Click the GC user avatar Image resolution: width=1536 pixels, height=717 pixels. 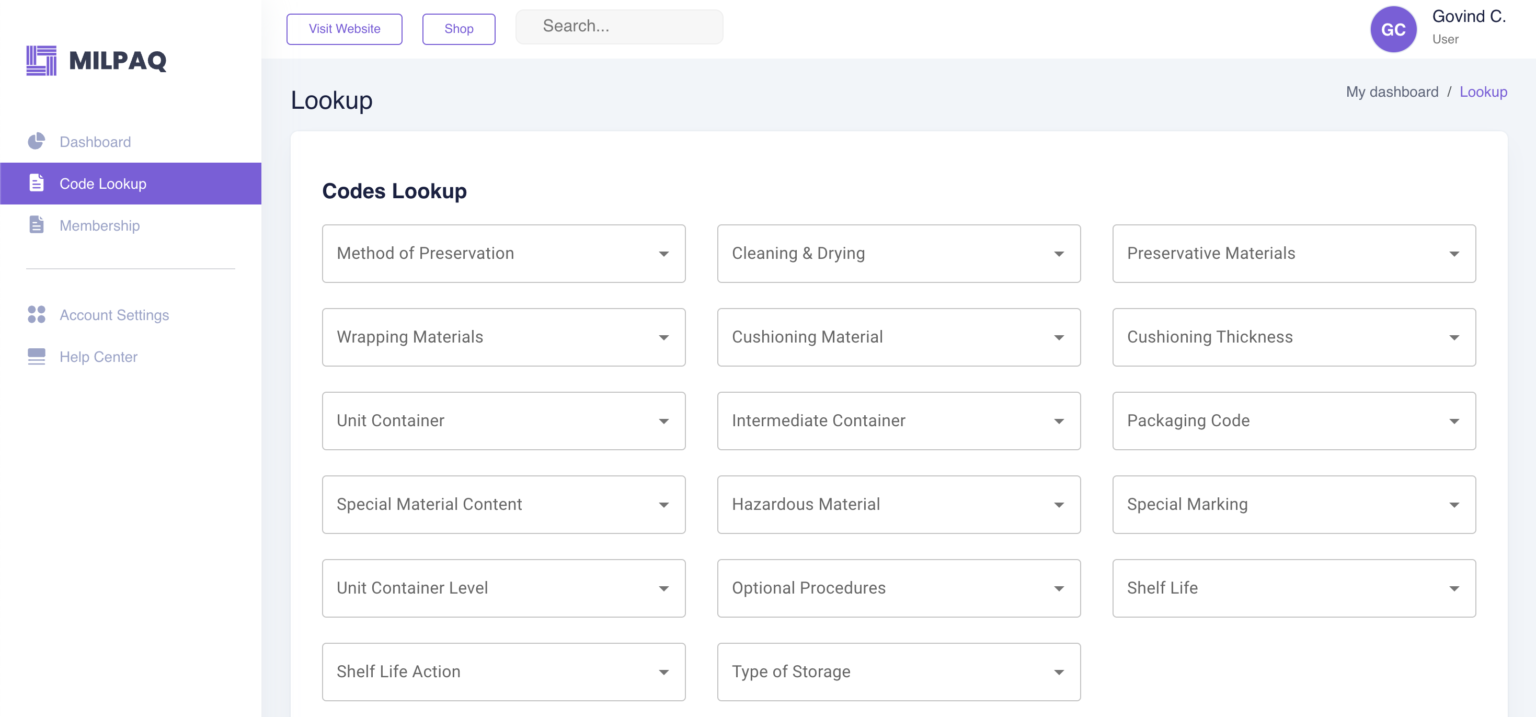coord(1393,30)
